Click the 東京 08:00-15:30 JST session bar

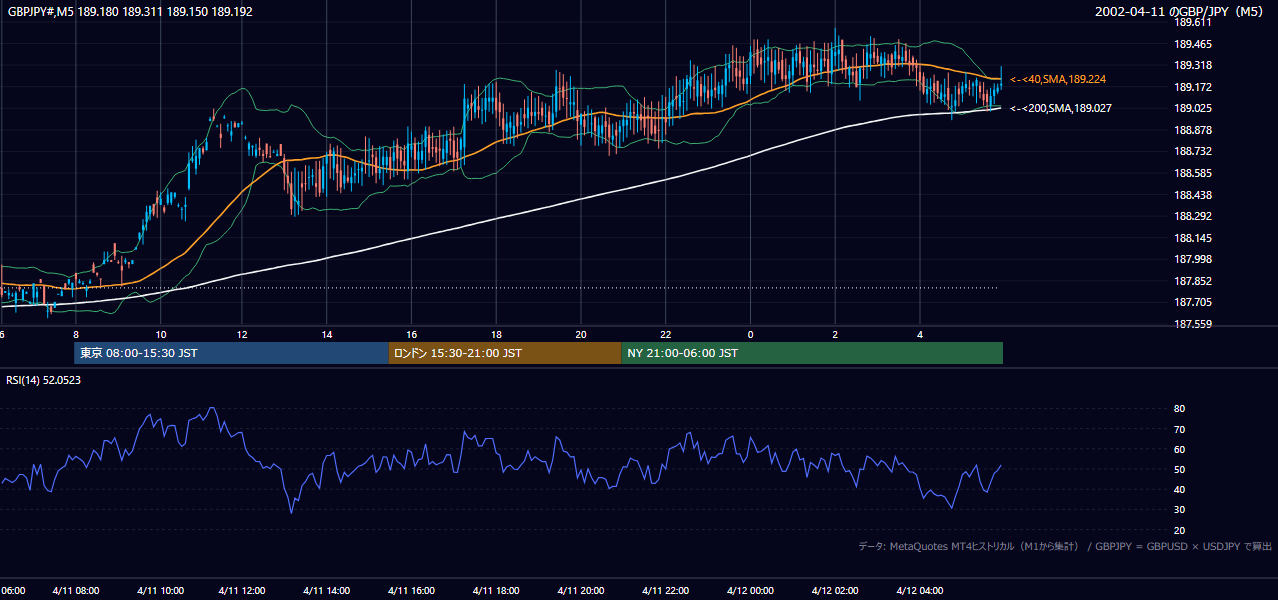coord(231,353)
